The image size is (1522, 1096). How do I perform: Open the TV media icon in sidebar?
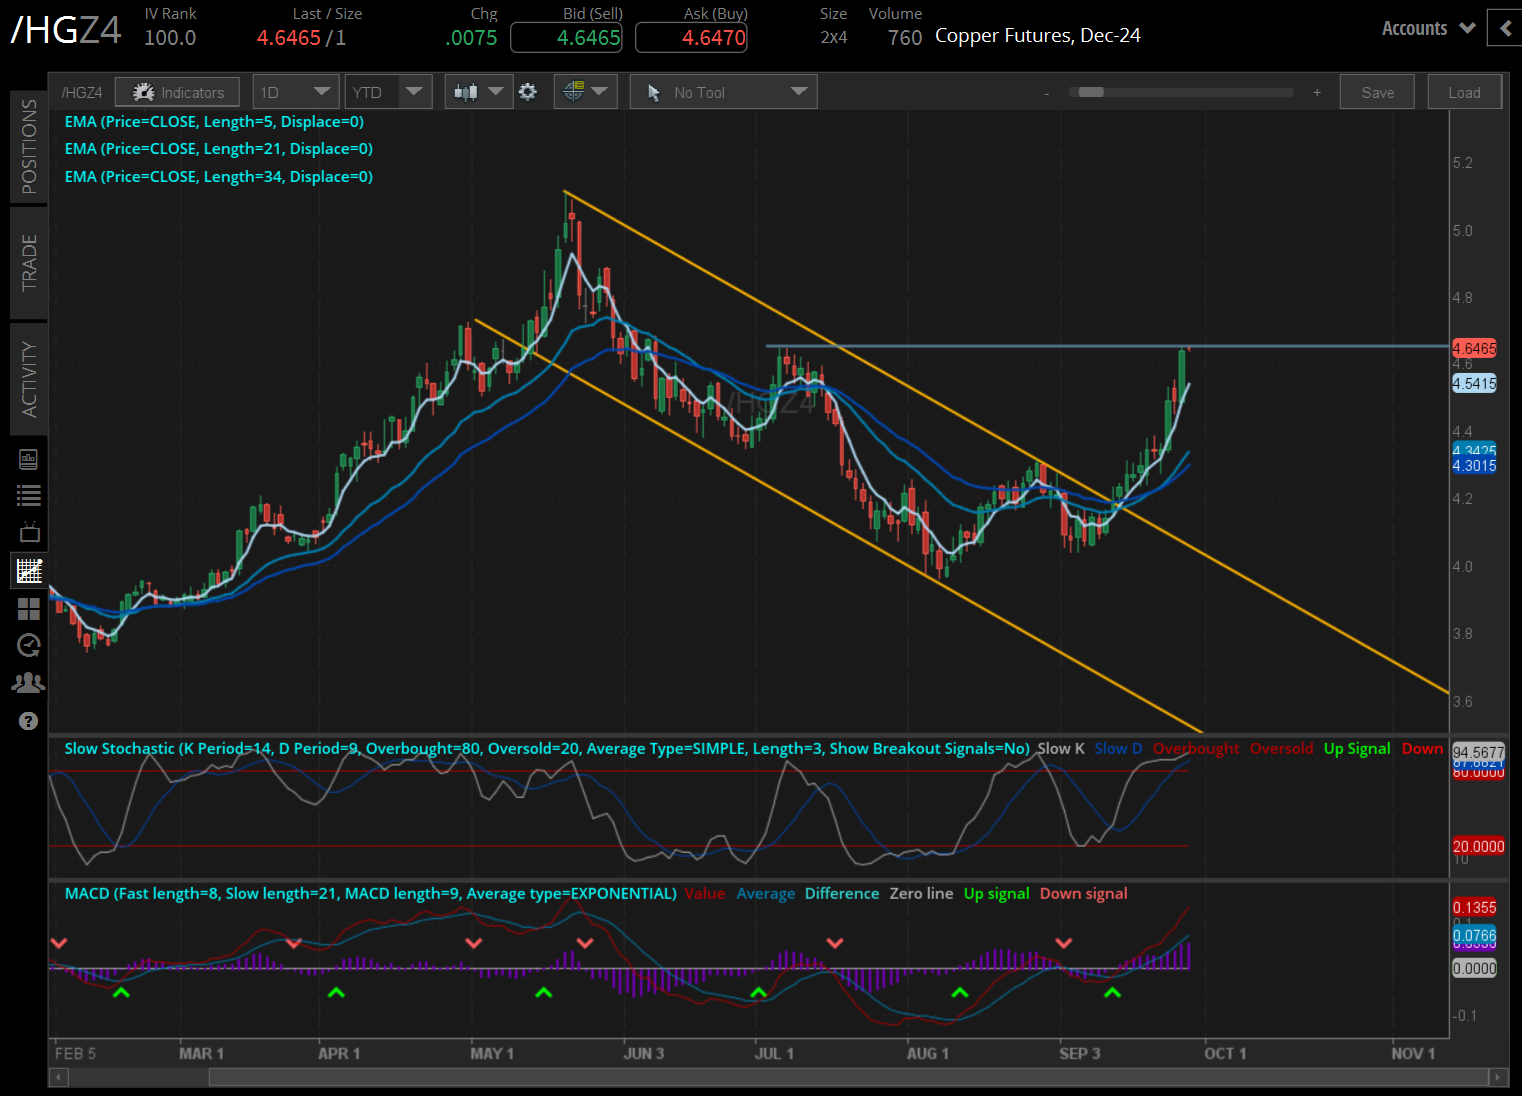(x=29, y=532)
